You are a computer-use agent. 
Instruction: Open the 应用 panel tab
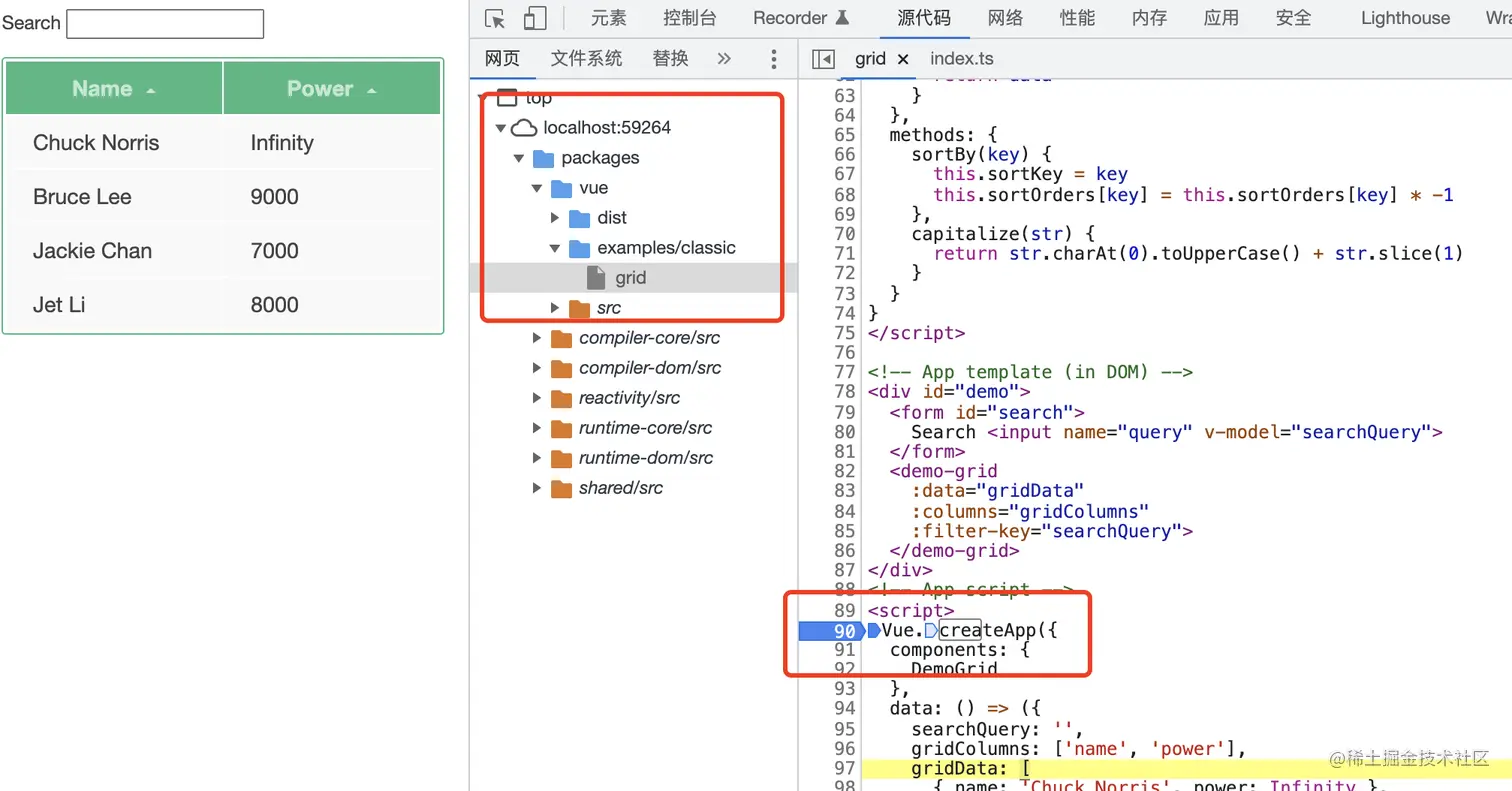tap(1221, 18)
